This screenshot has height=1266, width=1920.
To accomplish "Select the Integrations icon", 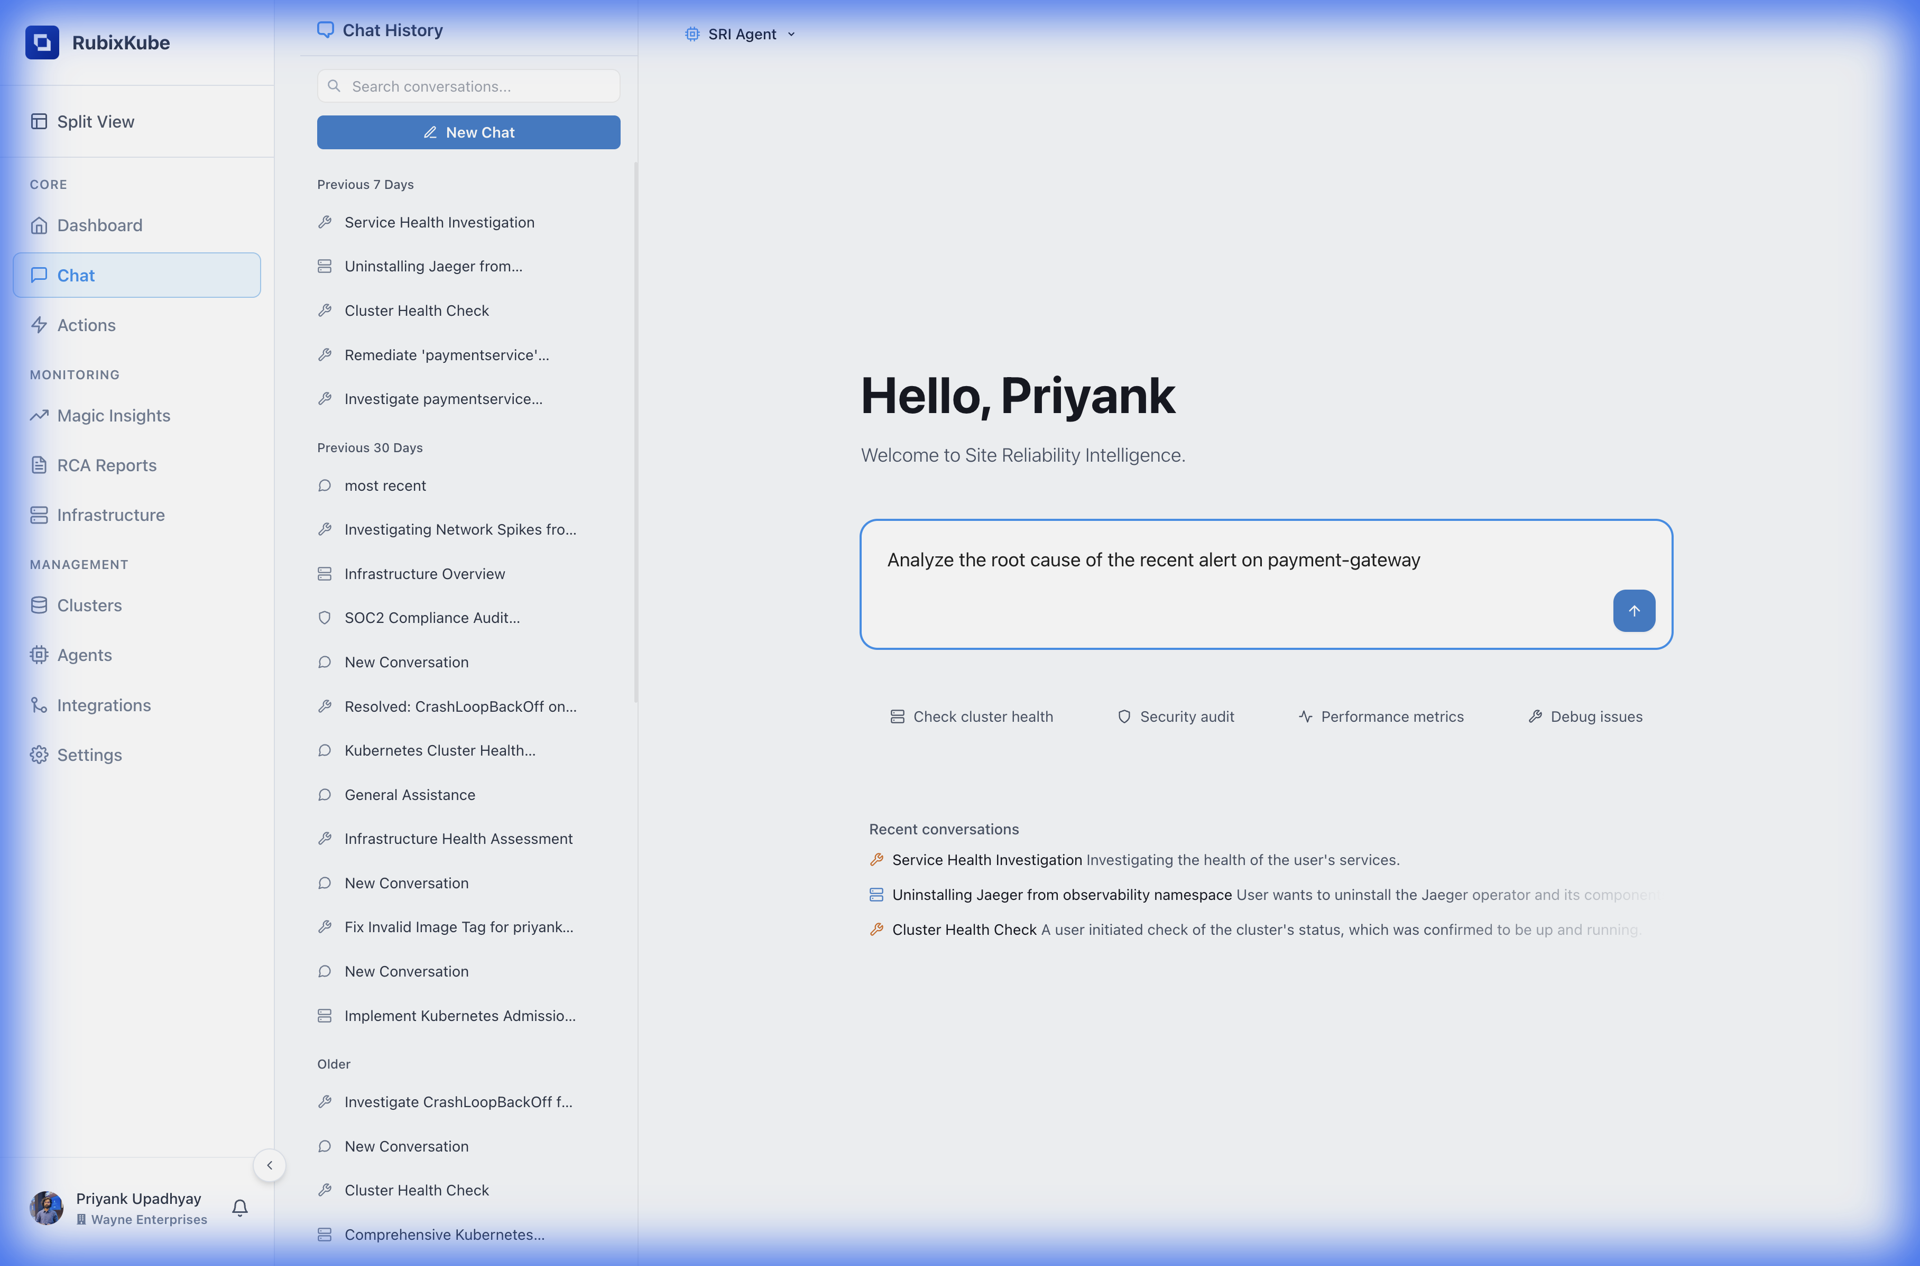I will coord(38,705).
